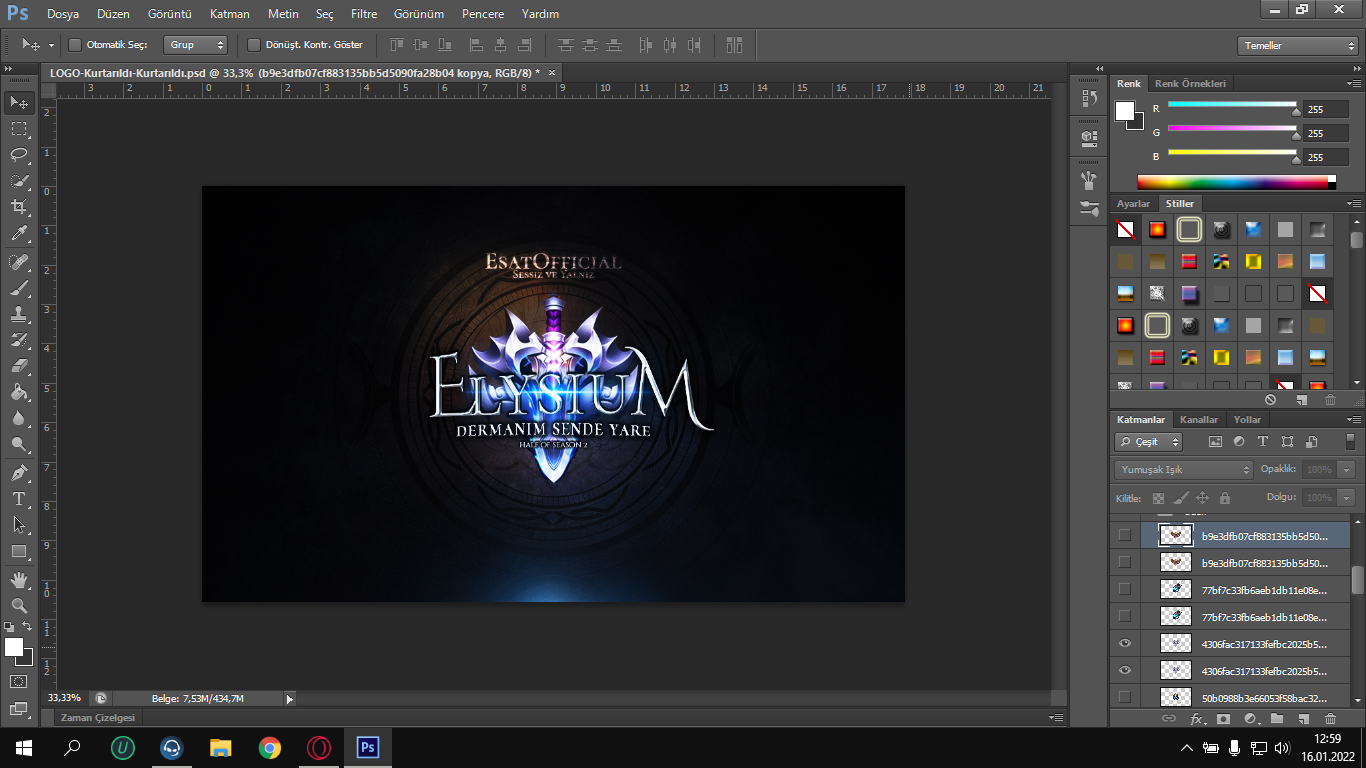
Task: Select the Clone Stamp tool
Action: tap(19, 314)
